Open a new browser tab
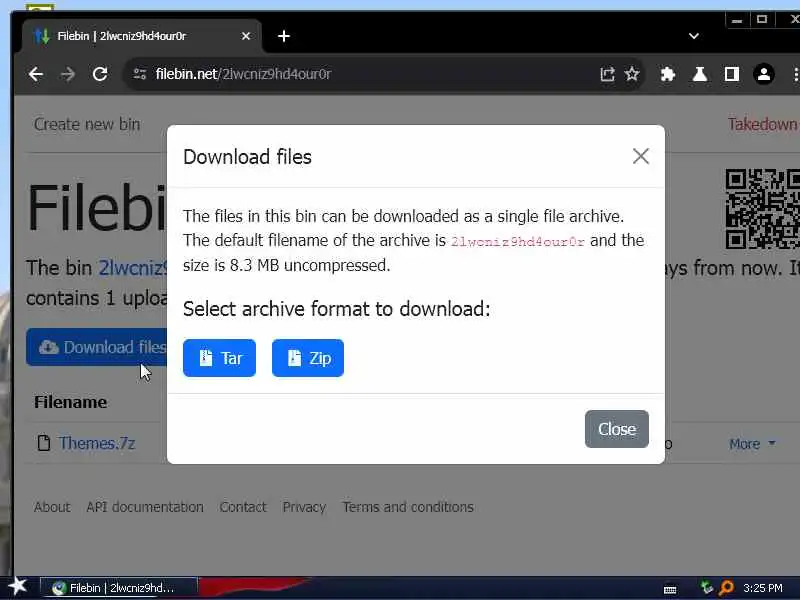Viewport: 800px width, 600px height. (x=284, y=36)
